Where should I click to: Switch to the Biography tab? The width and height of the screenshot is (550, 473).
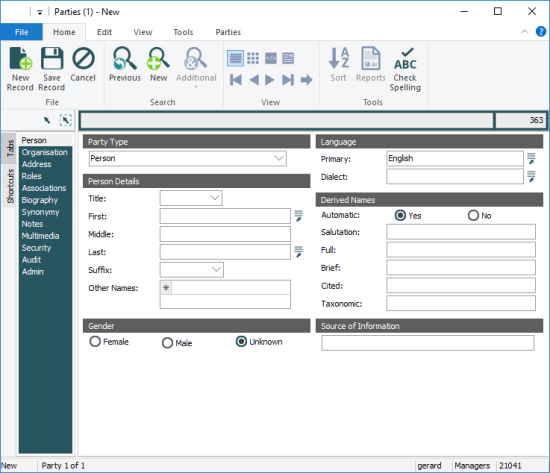[x=40, y=200]
